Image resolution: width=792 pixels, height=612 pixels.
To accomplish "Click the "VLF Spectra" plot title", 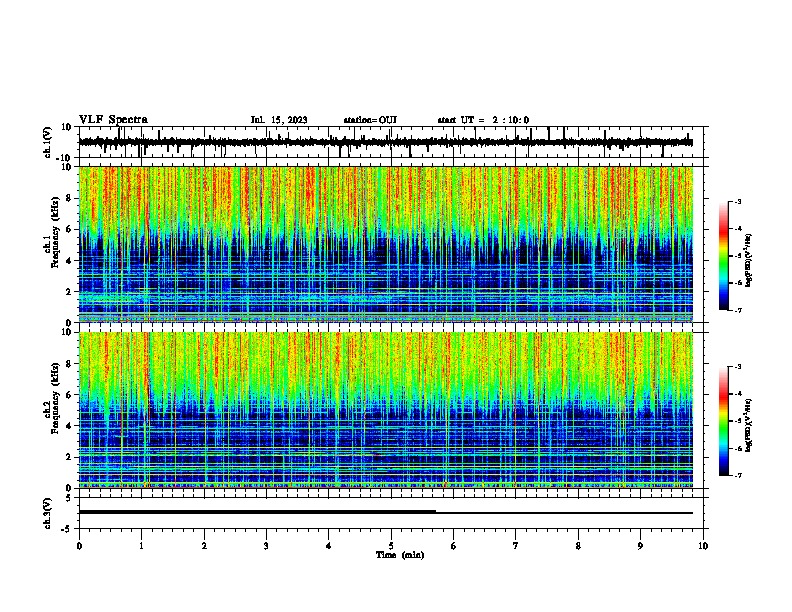I will click(113, 120).
